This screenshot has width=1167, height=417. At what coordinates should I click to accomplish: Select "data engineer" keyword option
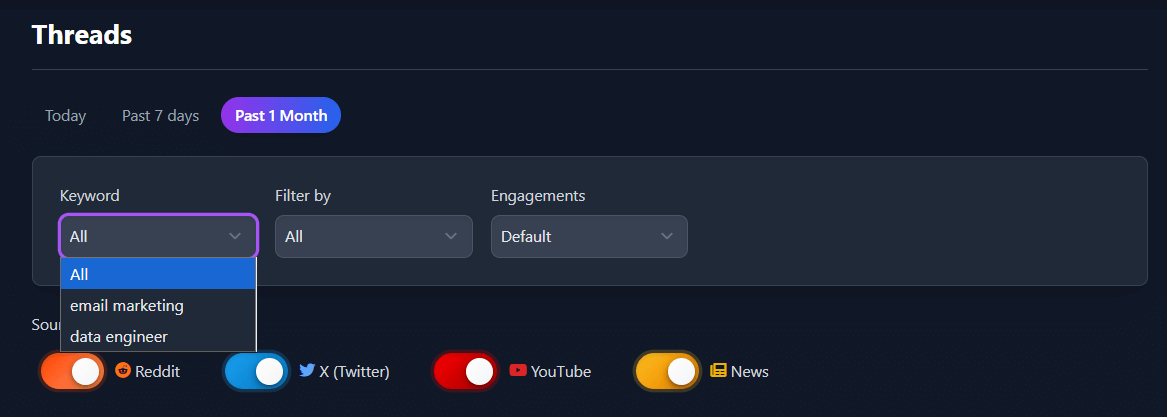tap(119, 337)
